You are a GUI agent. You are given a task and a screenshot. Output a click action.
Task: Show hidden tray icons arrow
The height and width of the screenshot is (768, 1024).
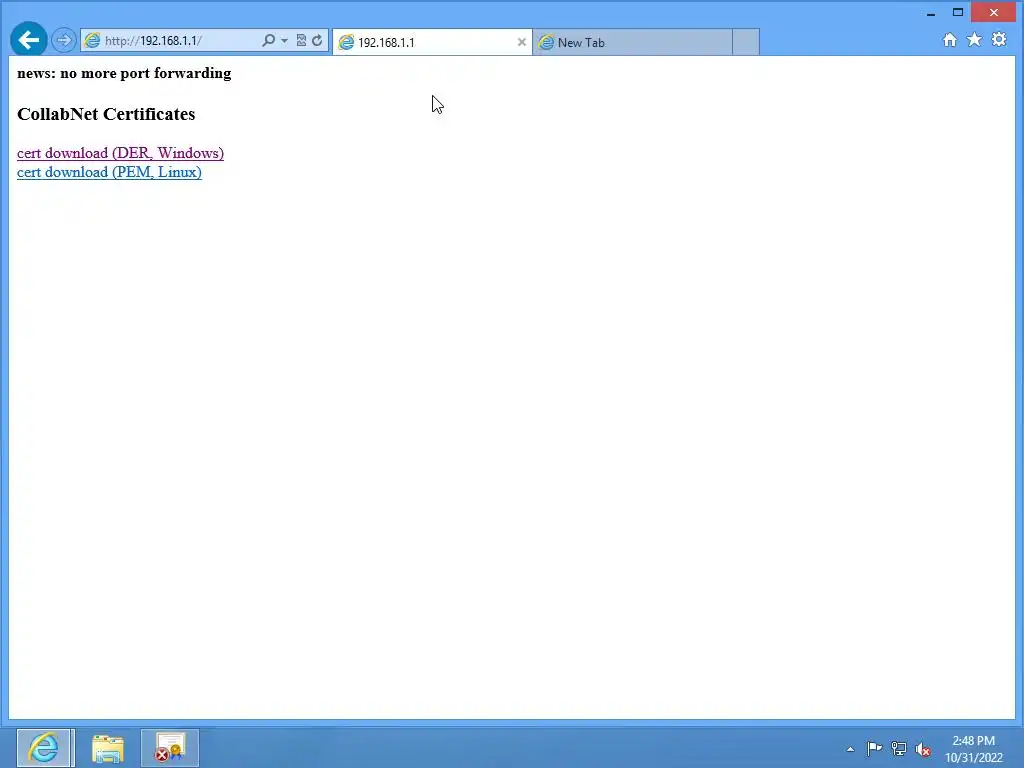tap(850, 749)
